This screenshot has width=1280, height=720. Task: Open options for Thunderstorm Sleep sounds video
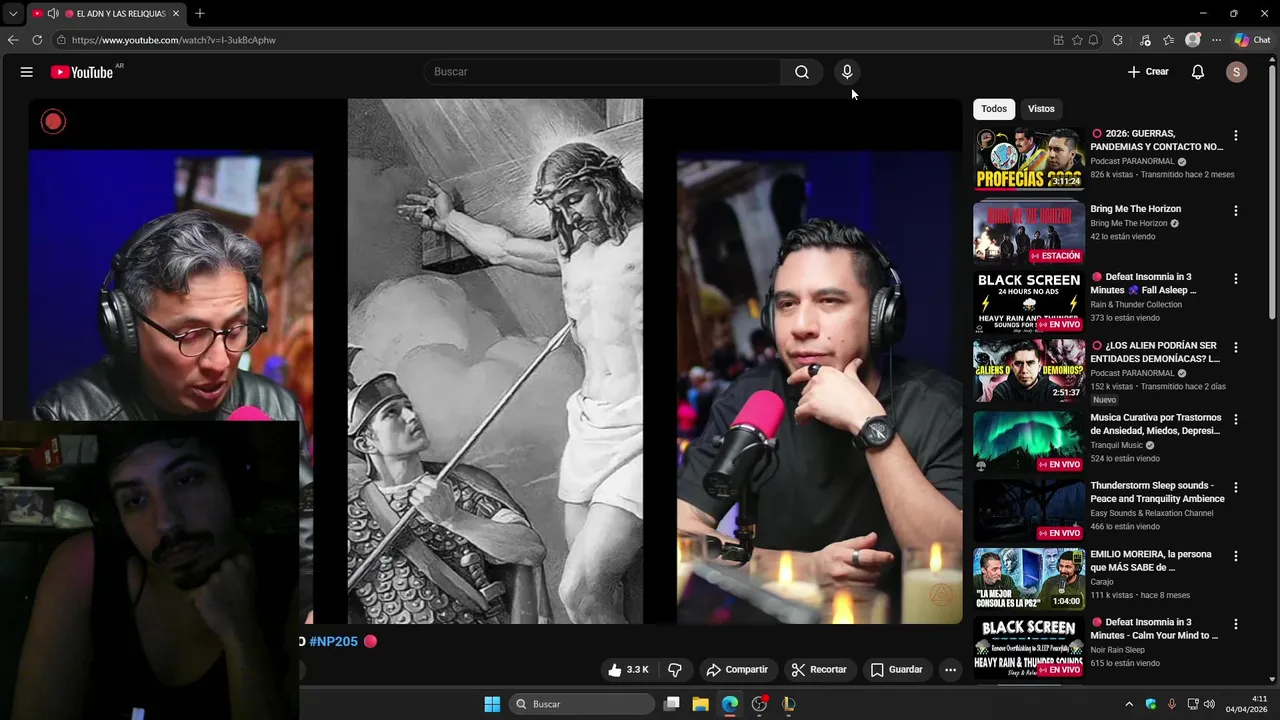(x=1236, y=487)
